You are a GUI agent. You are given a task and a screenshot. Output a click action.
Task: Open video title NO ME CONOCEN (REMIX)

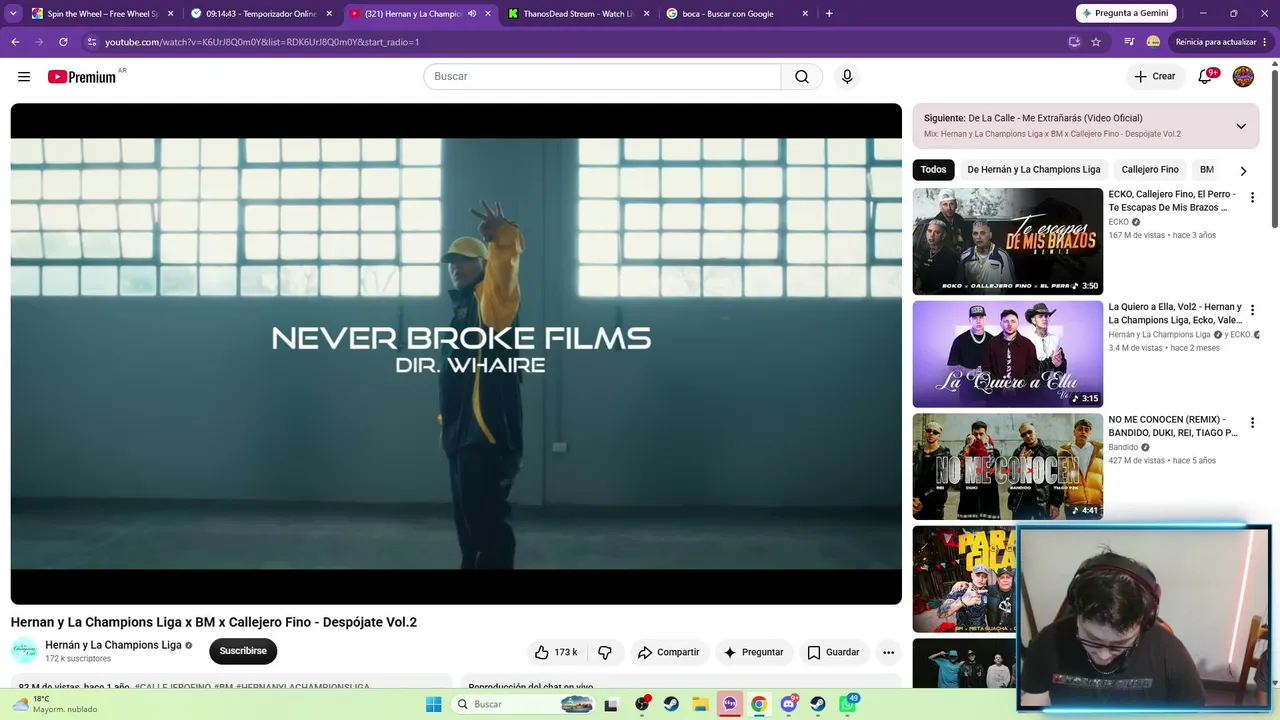click(1173, 426)
